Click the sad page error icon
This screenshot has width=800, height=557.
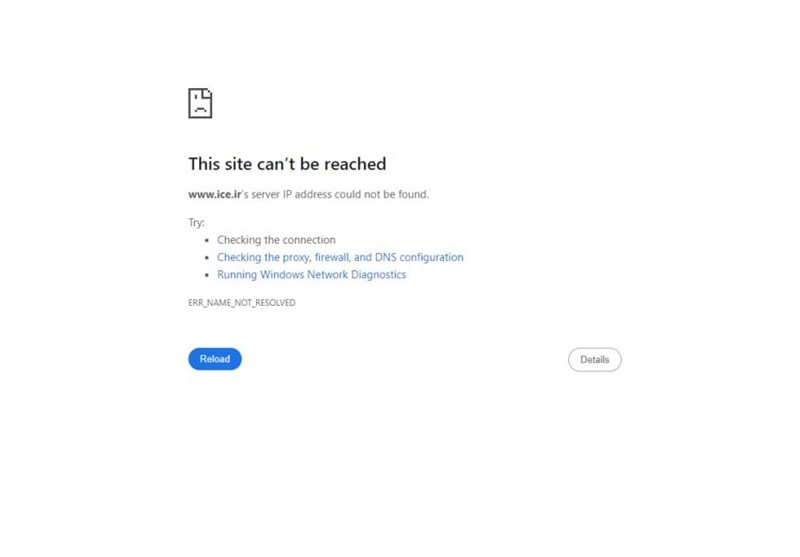pos(200,103)
